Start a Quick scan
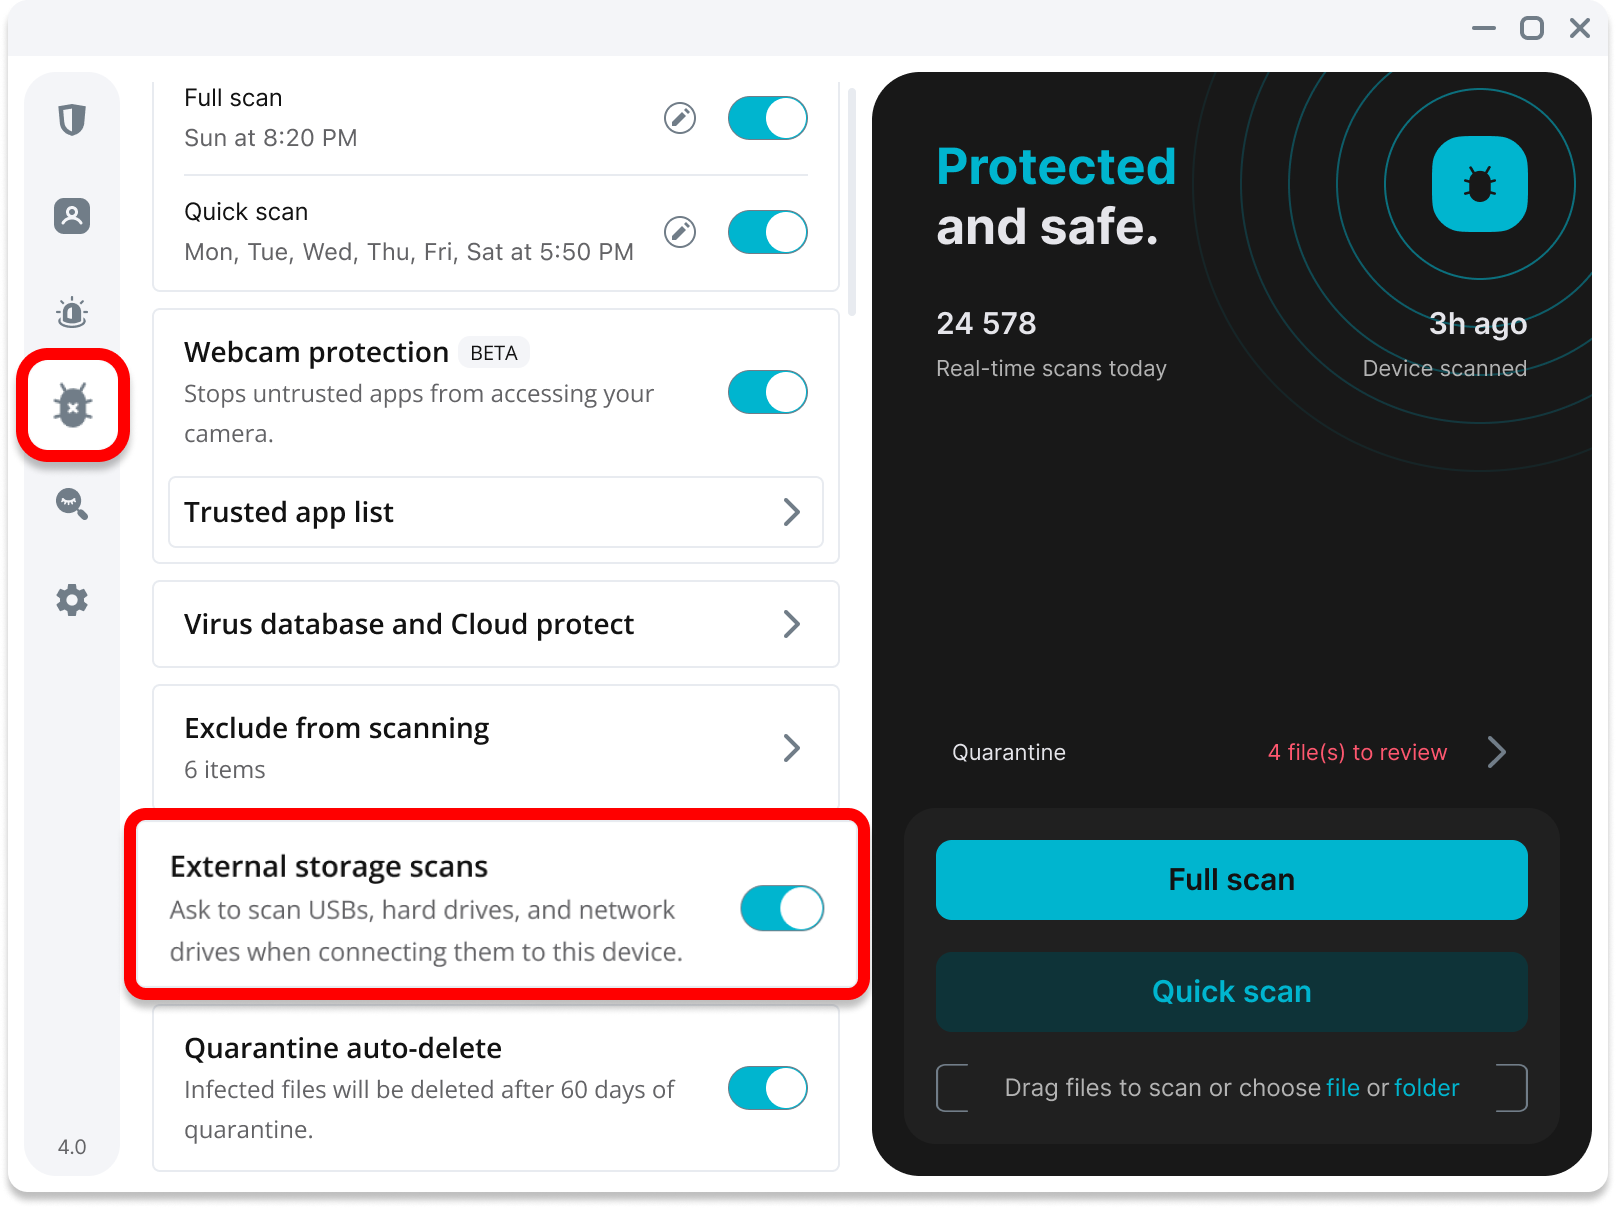Screen dimensions: 1616x1208 tap(1231, 992)
